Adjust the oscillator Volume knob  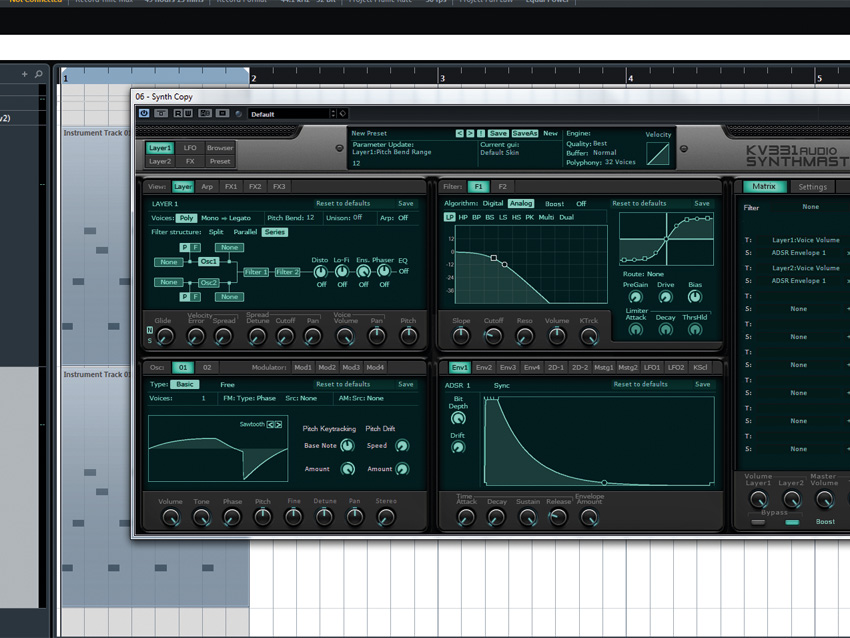click(x=171, y=517)
